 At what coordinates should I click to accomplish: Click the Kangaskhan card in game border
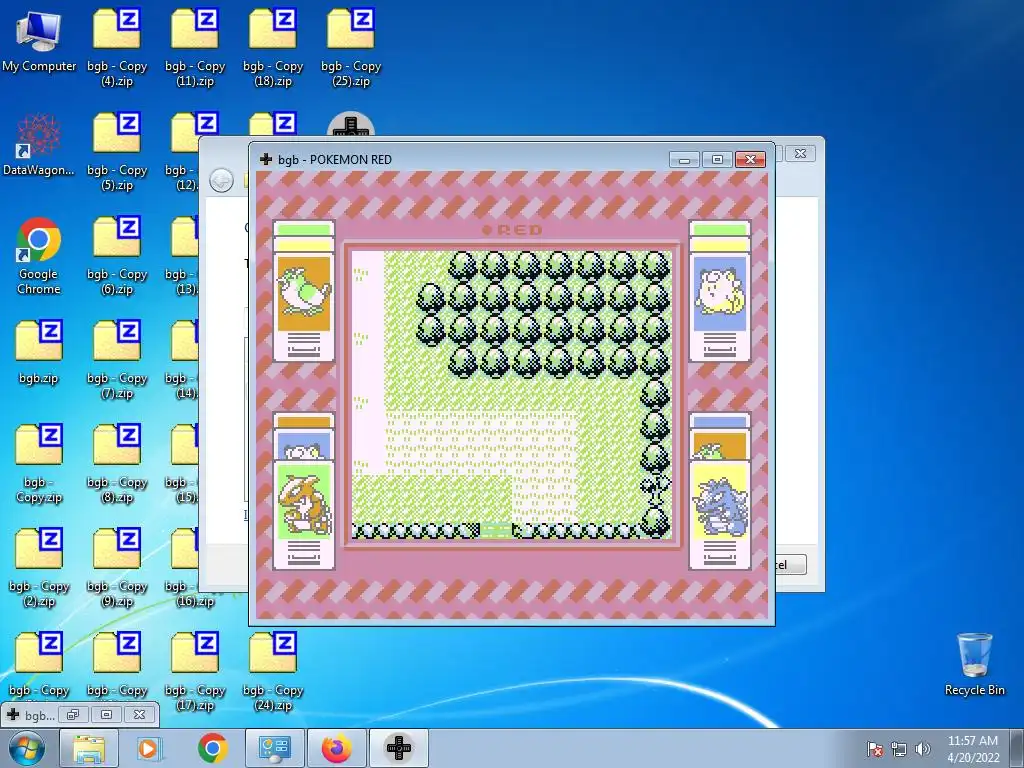(x=304, y=515)
